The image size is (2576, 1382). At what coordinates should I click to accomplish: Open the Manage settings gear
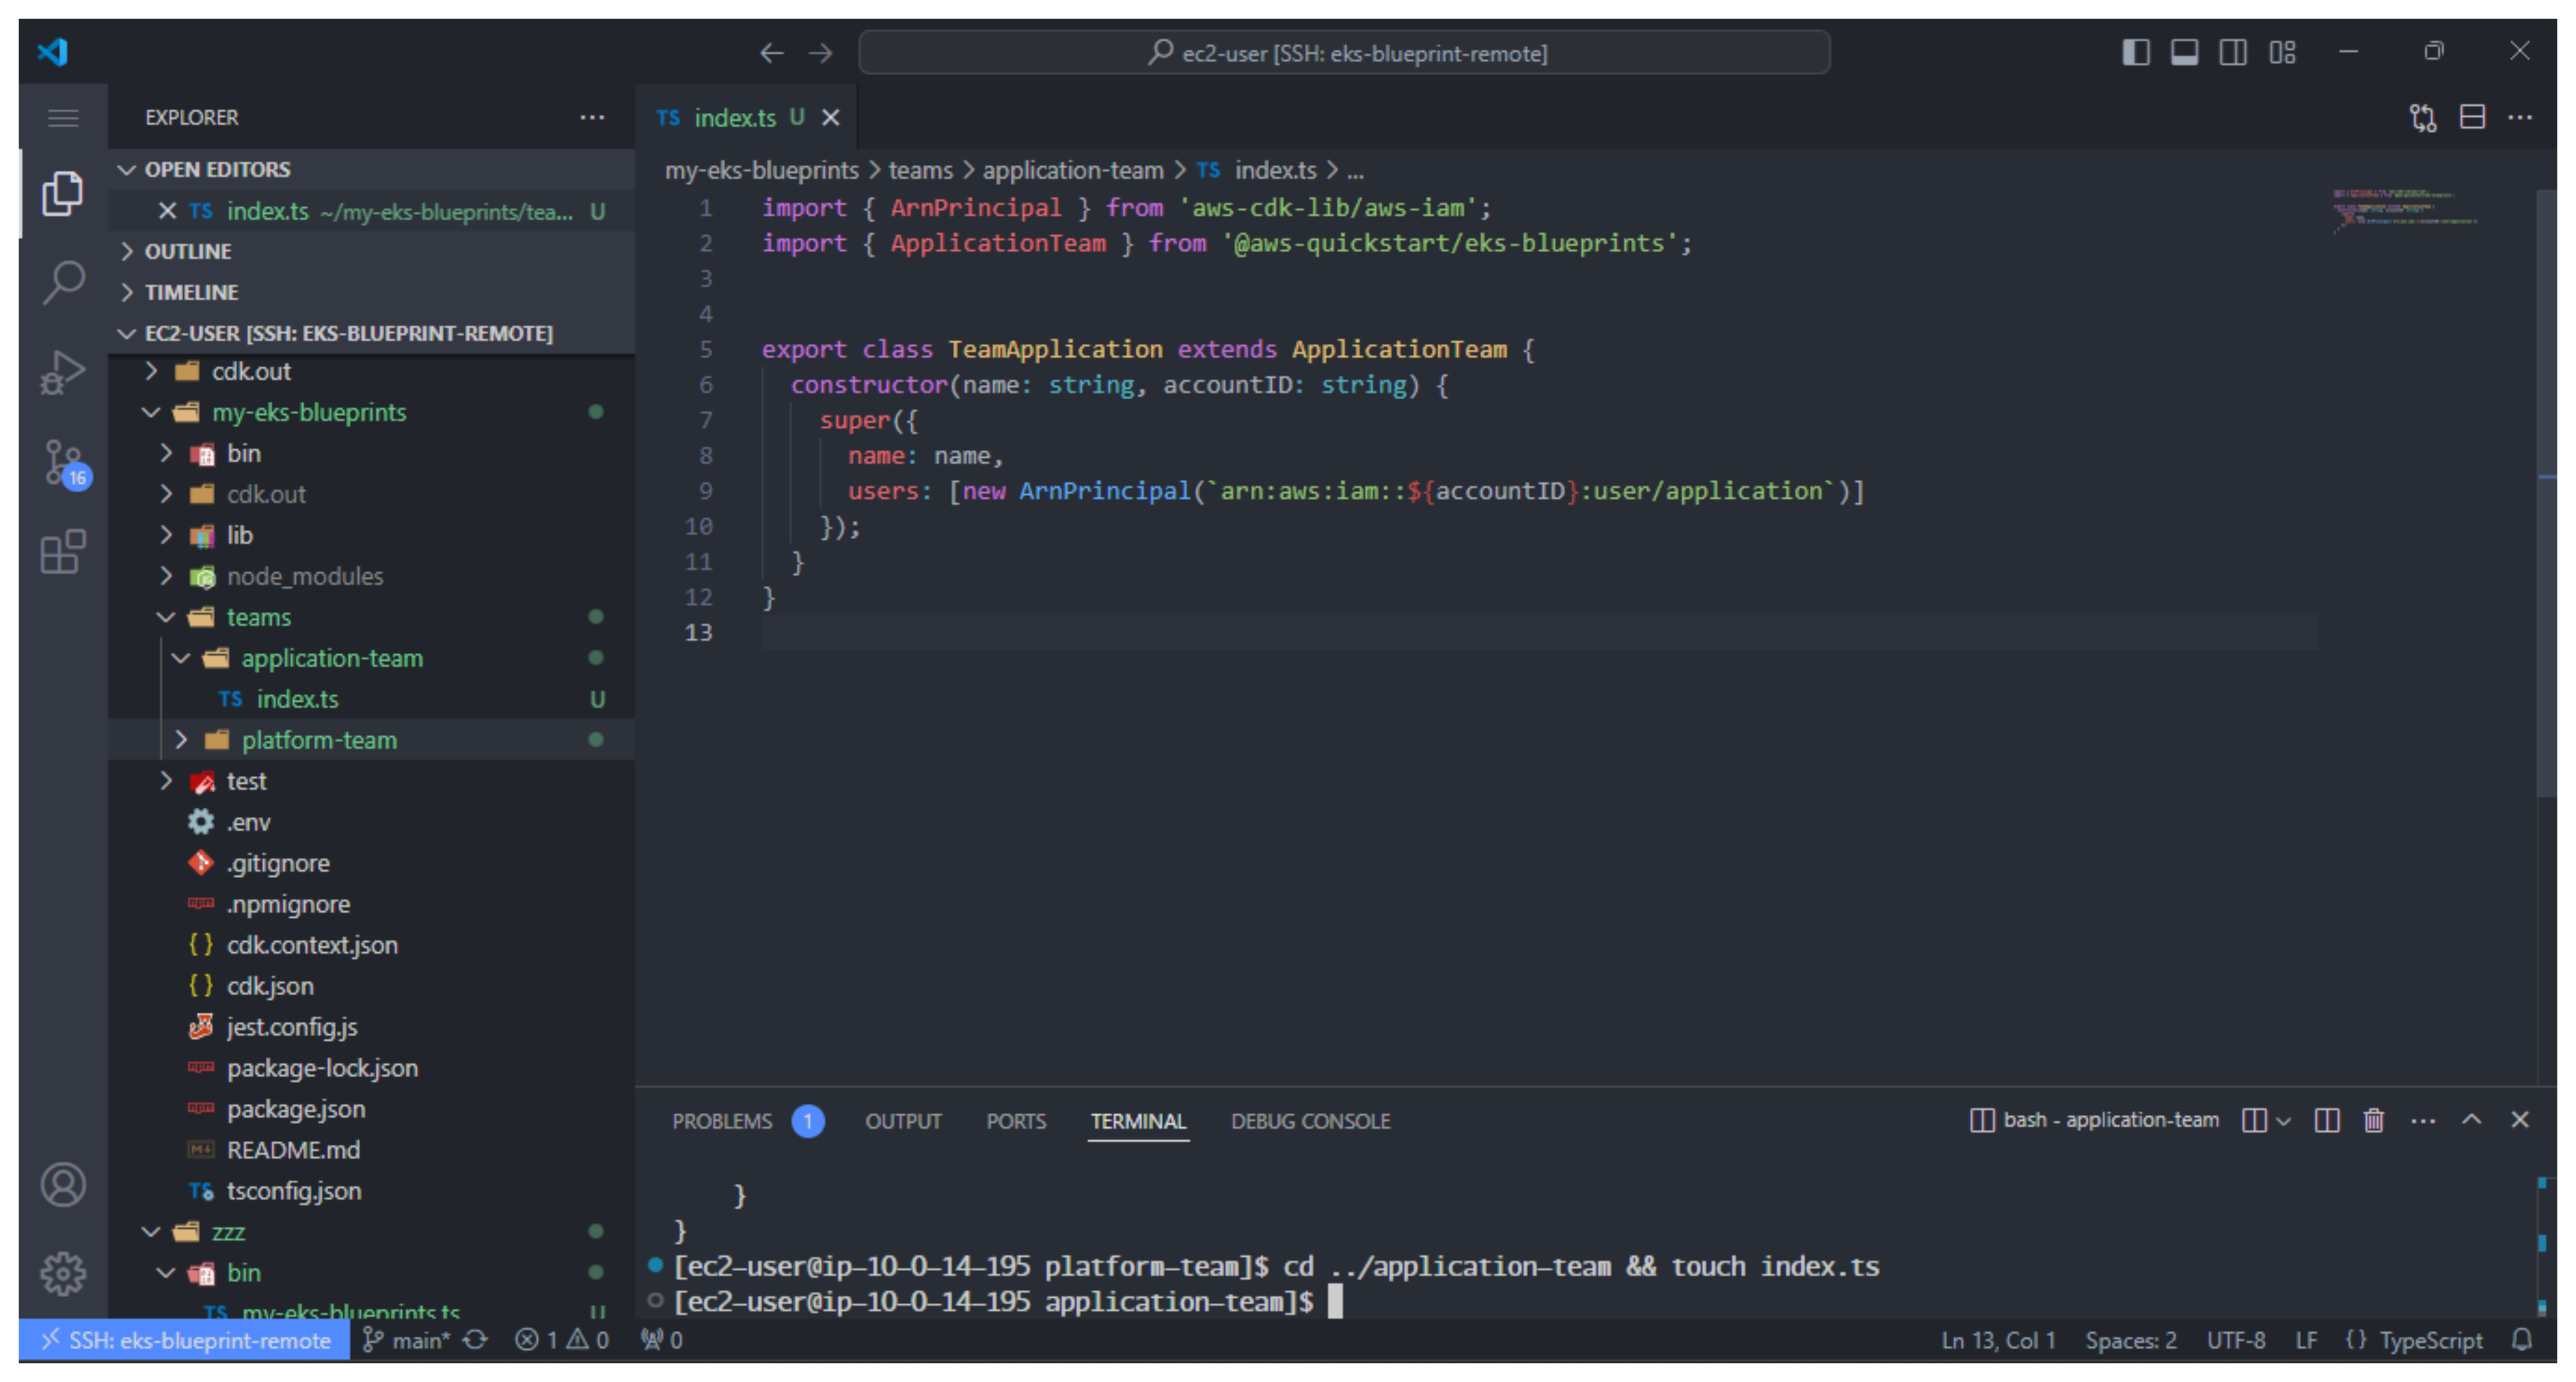pyautogui.click(x=63, y=1274)
